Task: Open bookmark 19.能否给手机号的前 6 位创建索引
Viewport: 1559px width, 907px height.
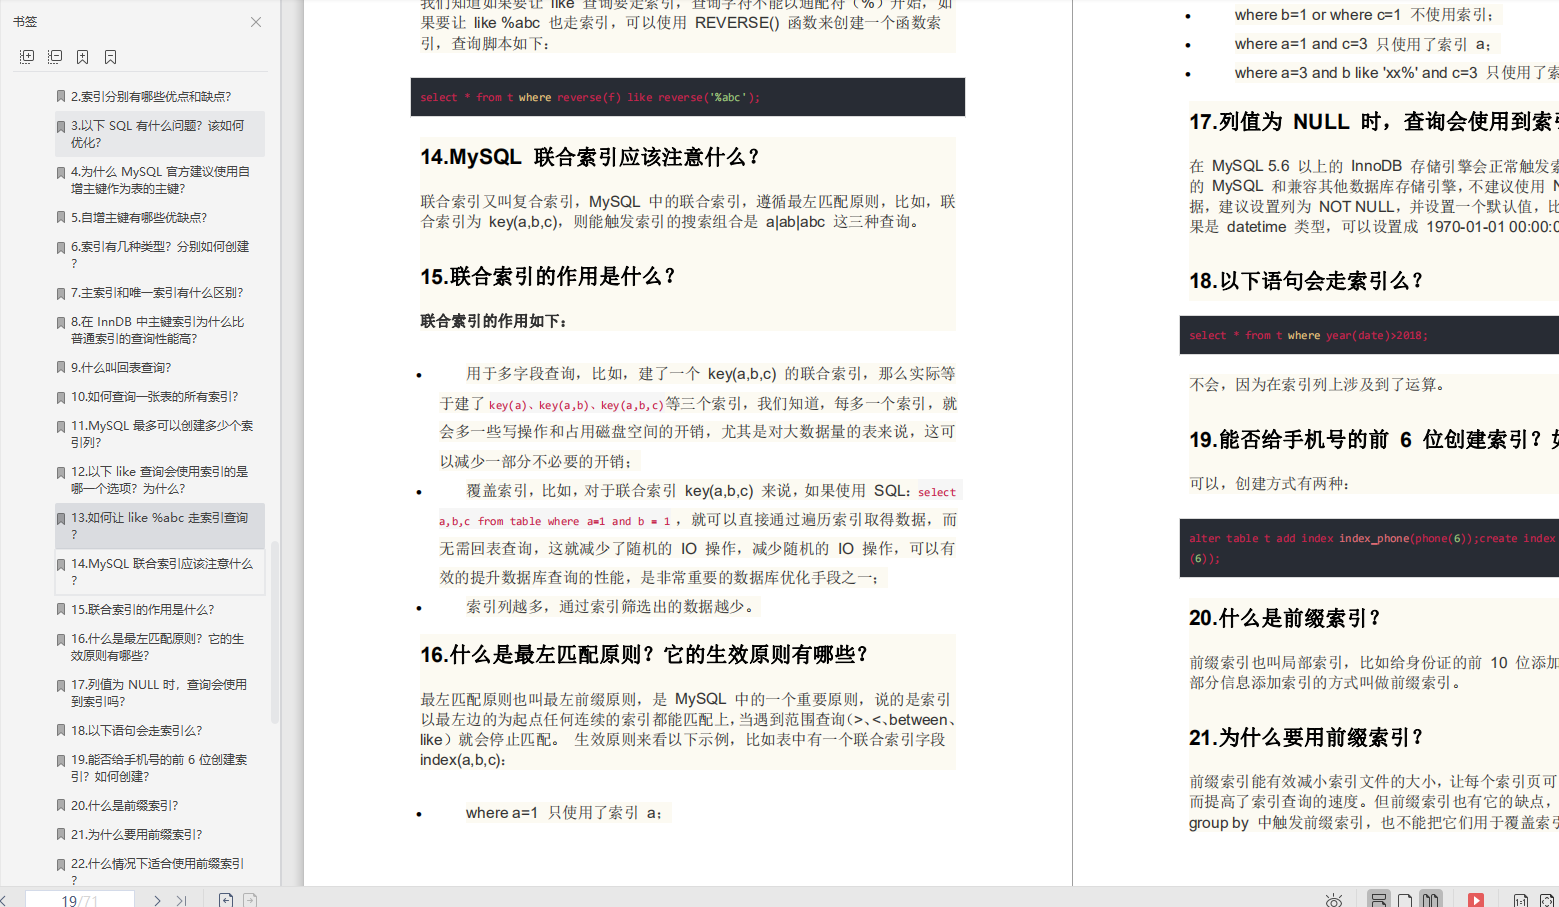Action: click(x=158, y=768)
